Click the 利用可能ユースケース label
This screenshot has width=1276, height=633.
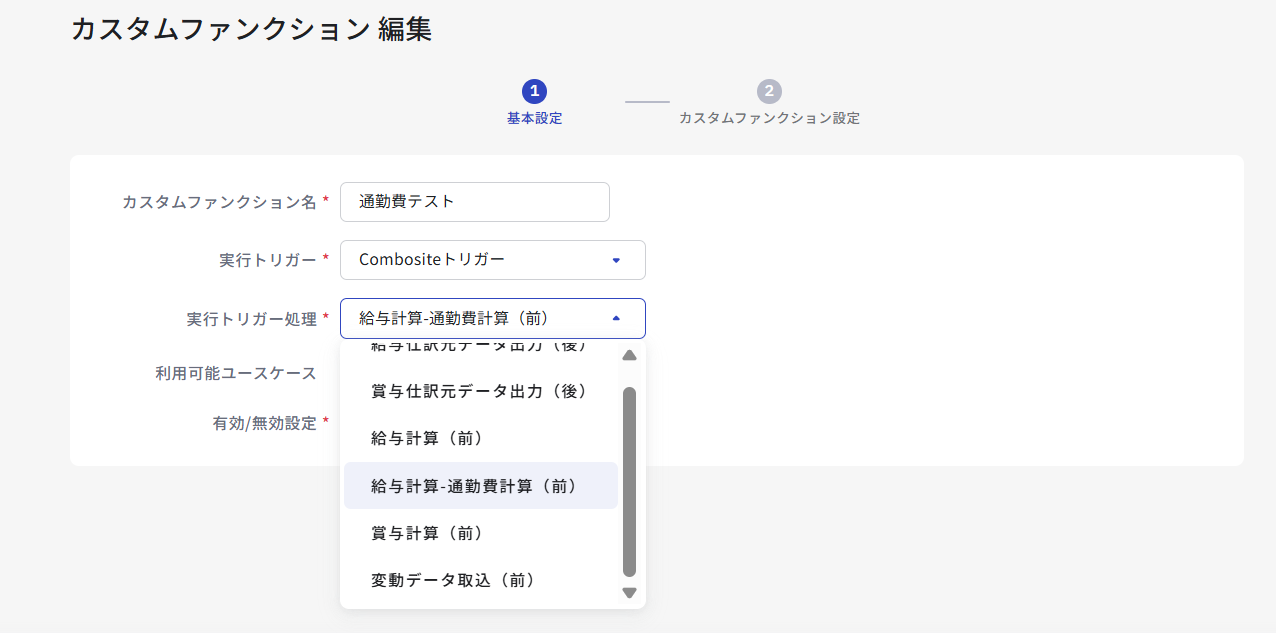(236, 373)
